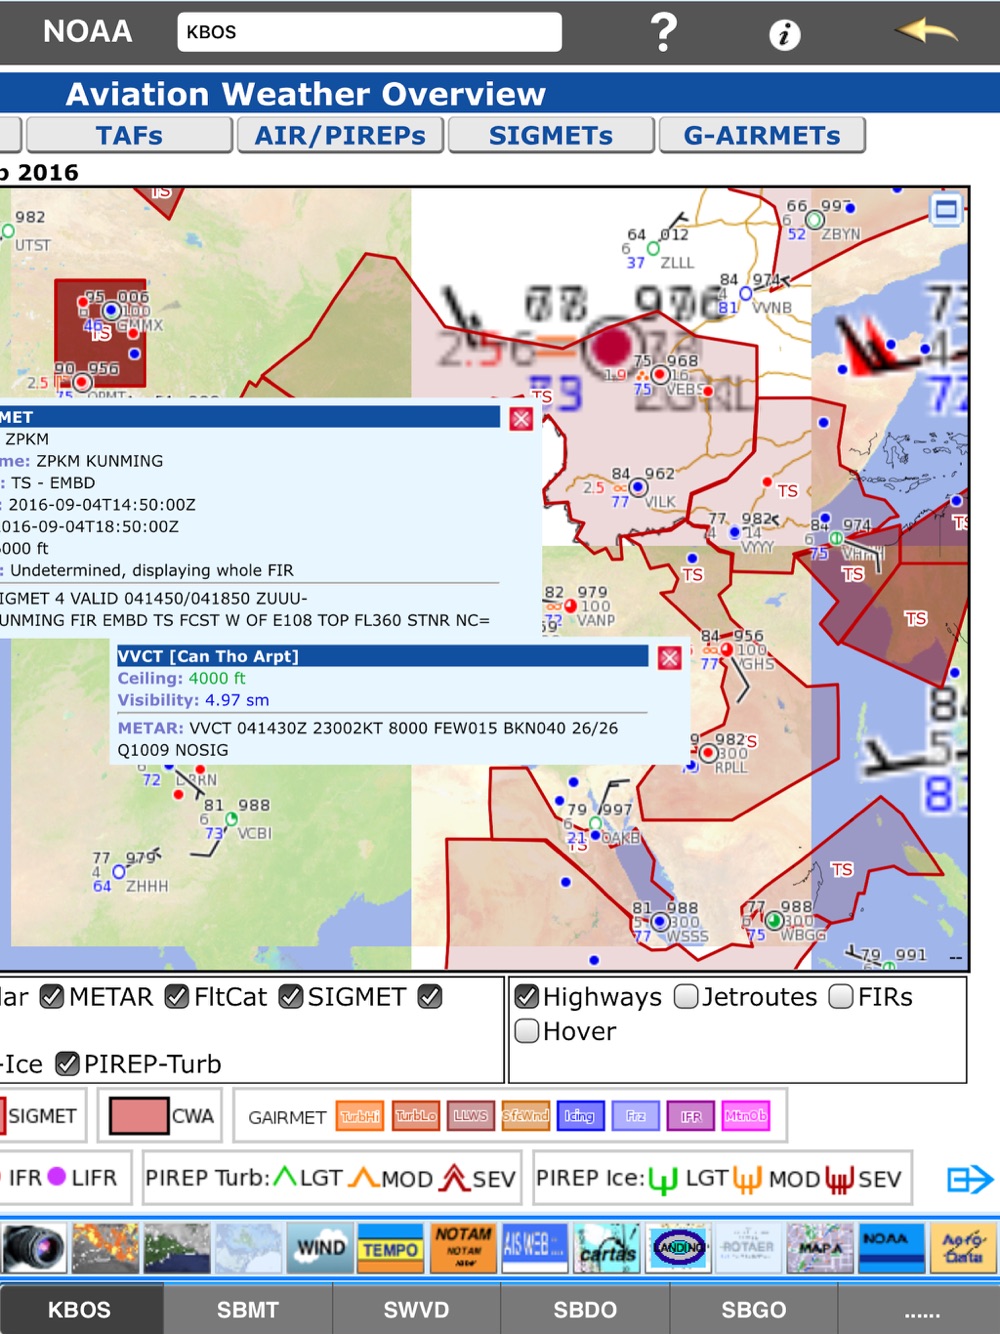Image resolution: width=1000 pixels, height=1334 pixels.
Task: Open the info icon in header
Action: click(784, 35)
